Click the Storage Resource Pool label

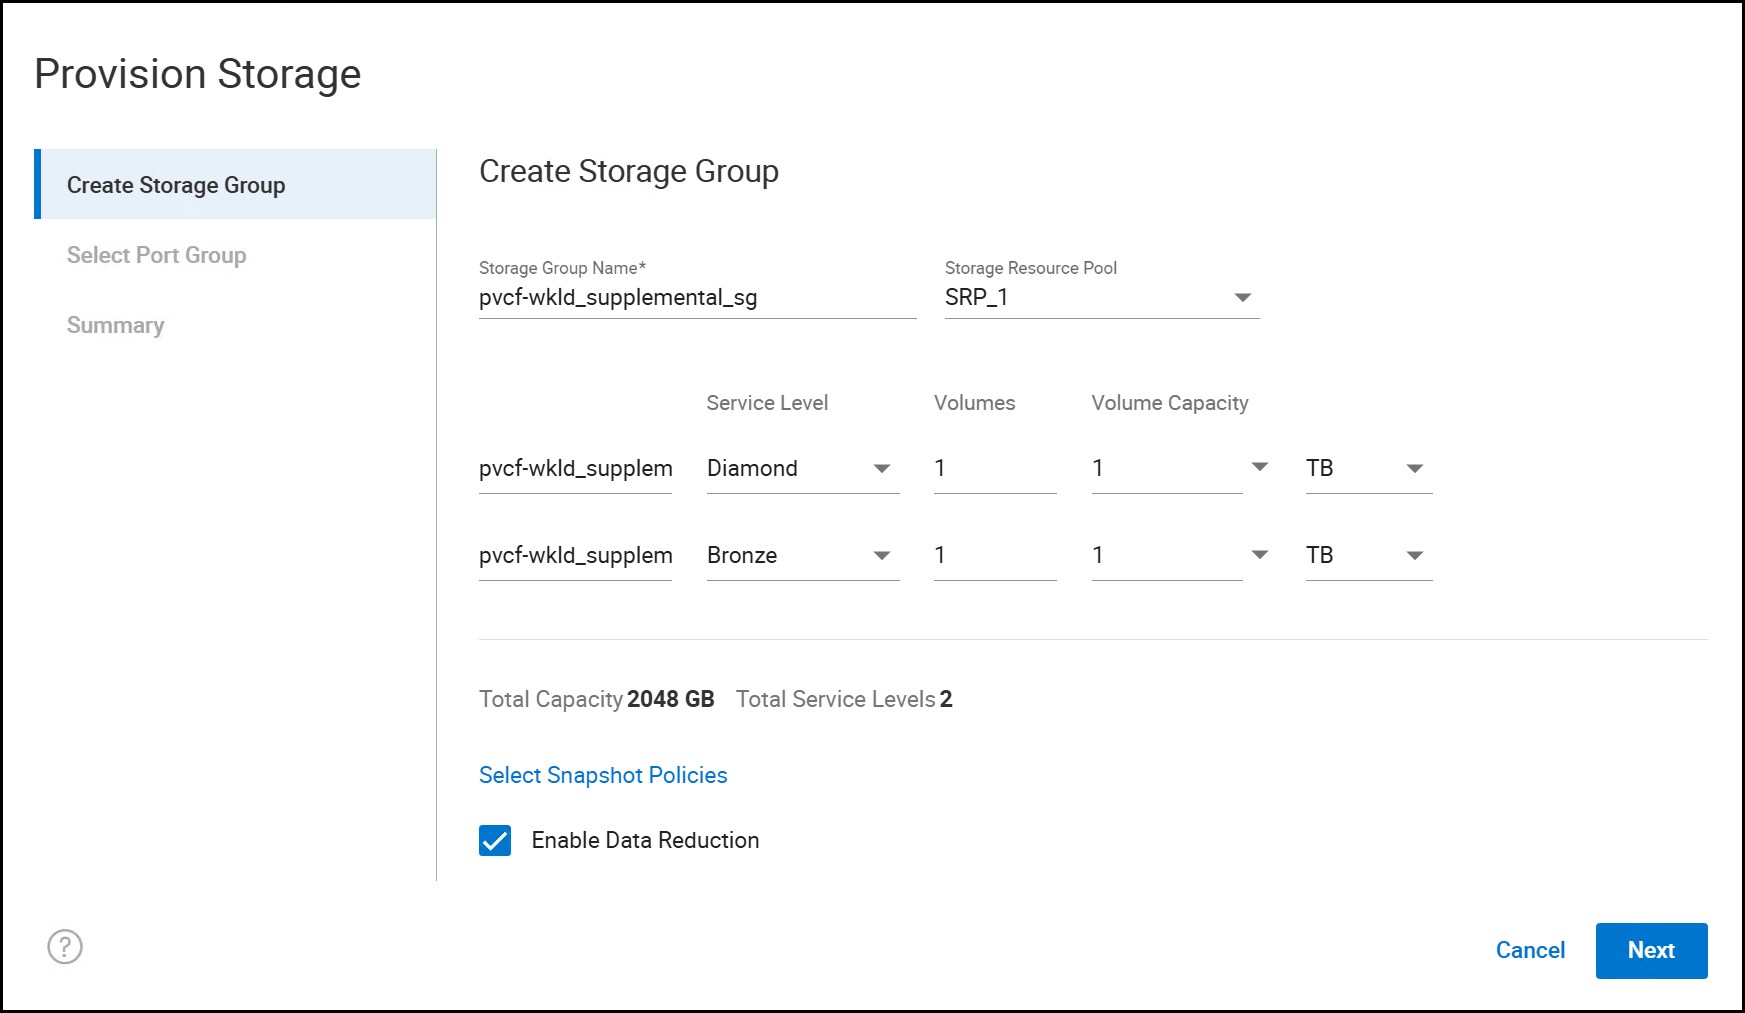pyautogui.click(x=1031, y=268)
